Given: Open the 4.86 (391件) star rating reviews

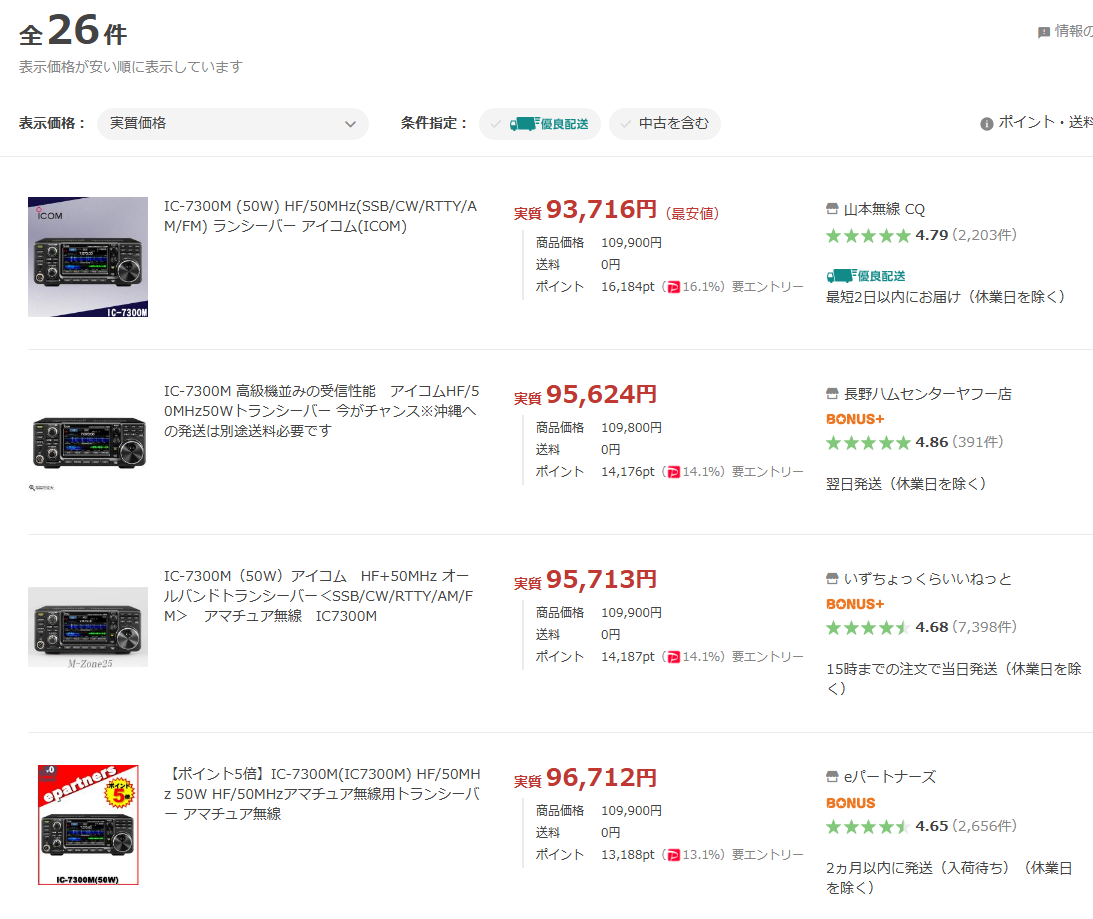Looking at the screenshot, I should (915, 442).
